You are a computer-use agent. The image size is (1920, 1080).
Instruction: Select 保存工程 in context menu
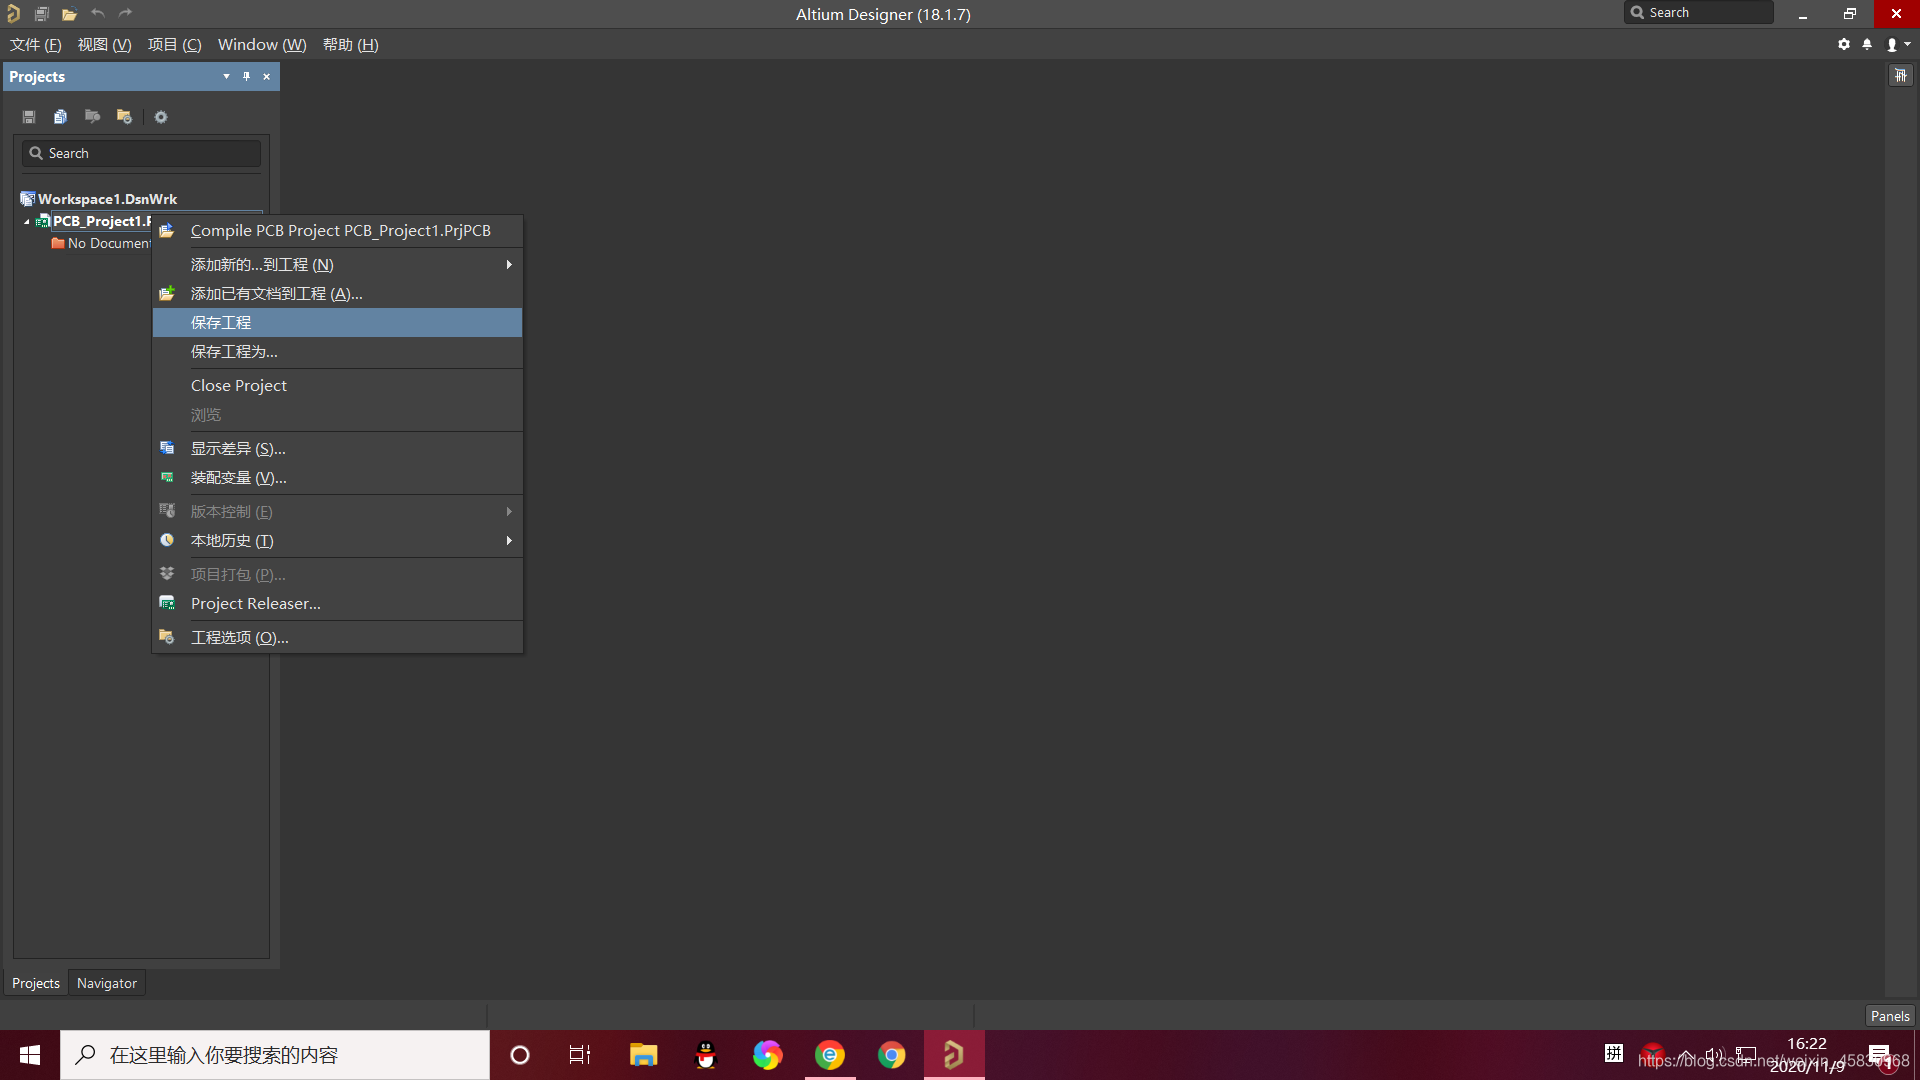click(338, 323)
